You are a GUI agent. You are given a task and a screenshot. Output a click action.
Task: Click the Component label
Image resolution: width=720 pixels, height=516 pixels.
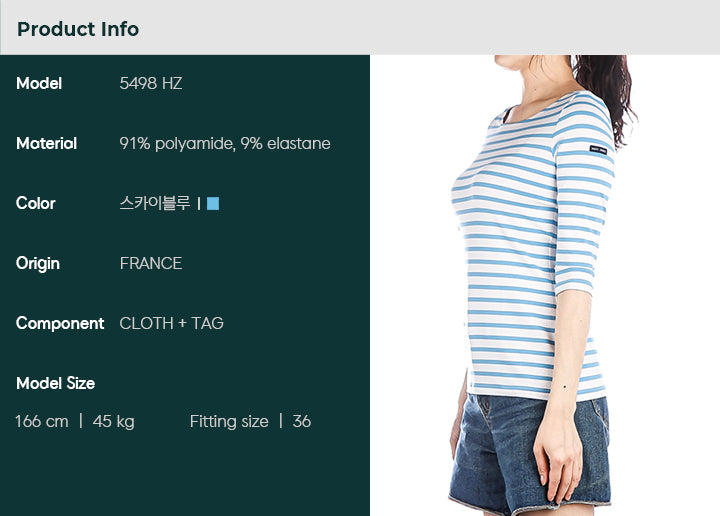pyautogui.click(x=60, y=324)
